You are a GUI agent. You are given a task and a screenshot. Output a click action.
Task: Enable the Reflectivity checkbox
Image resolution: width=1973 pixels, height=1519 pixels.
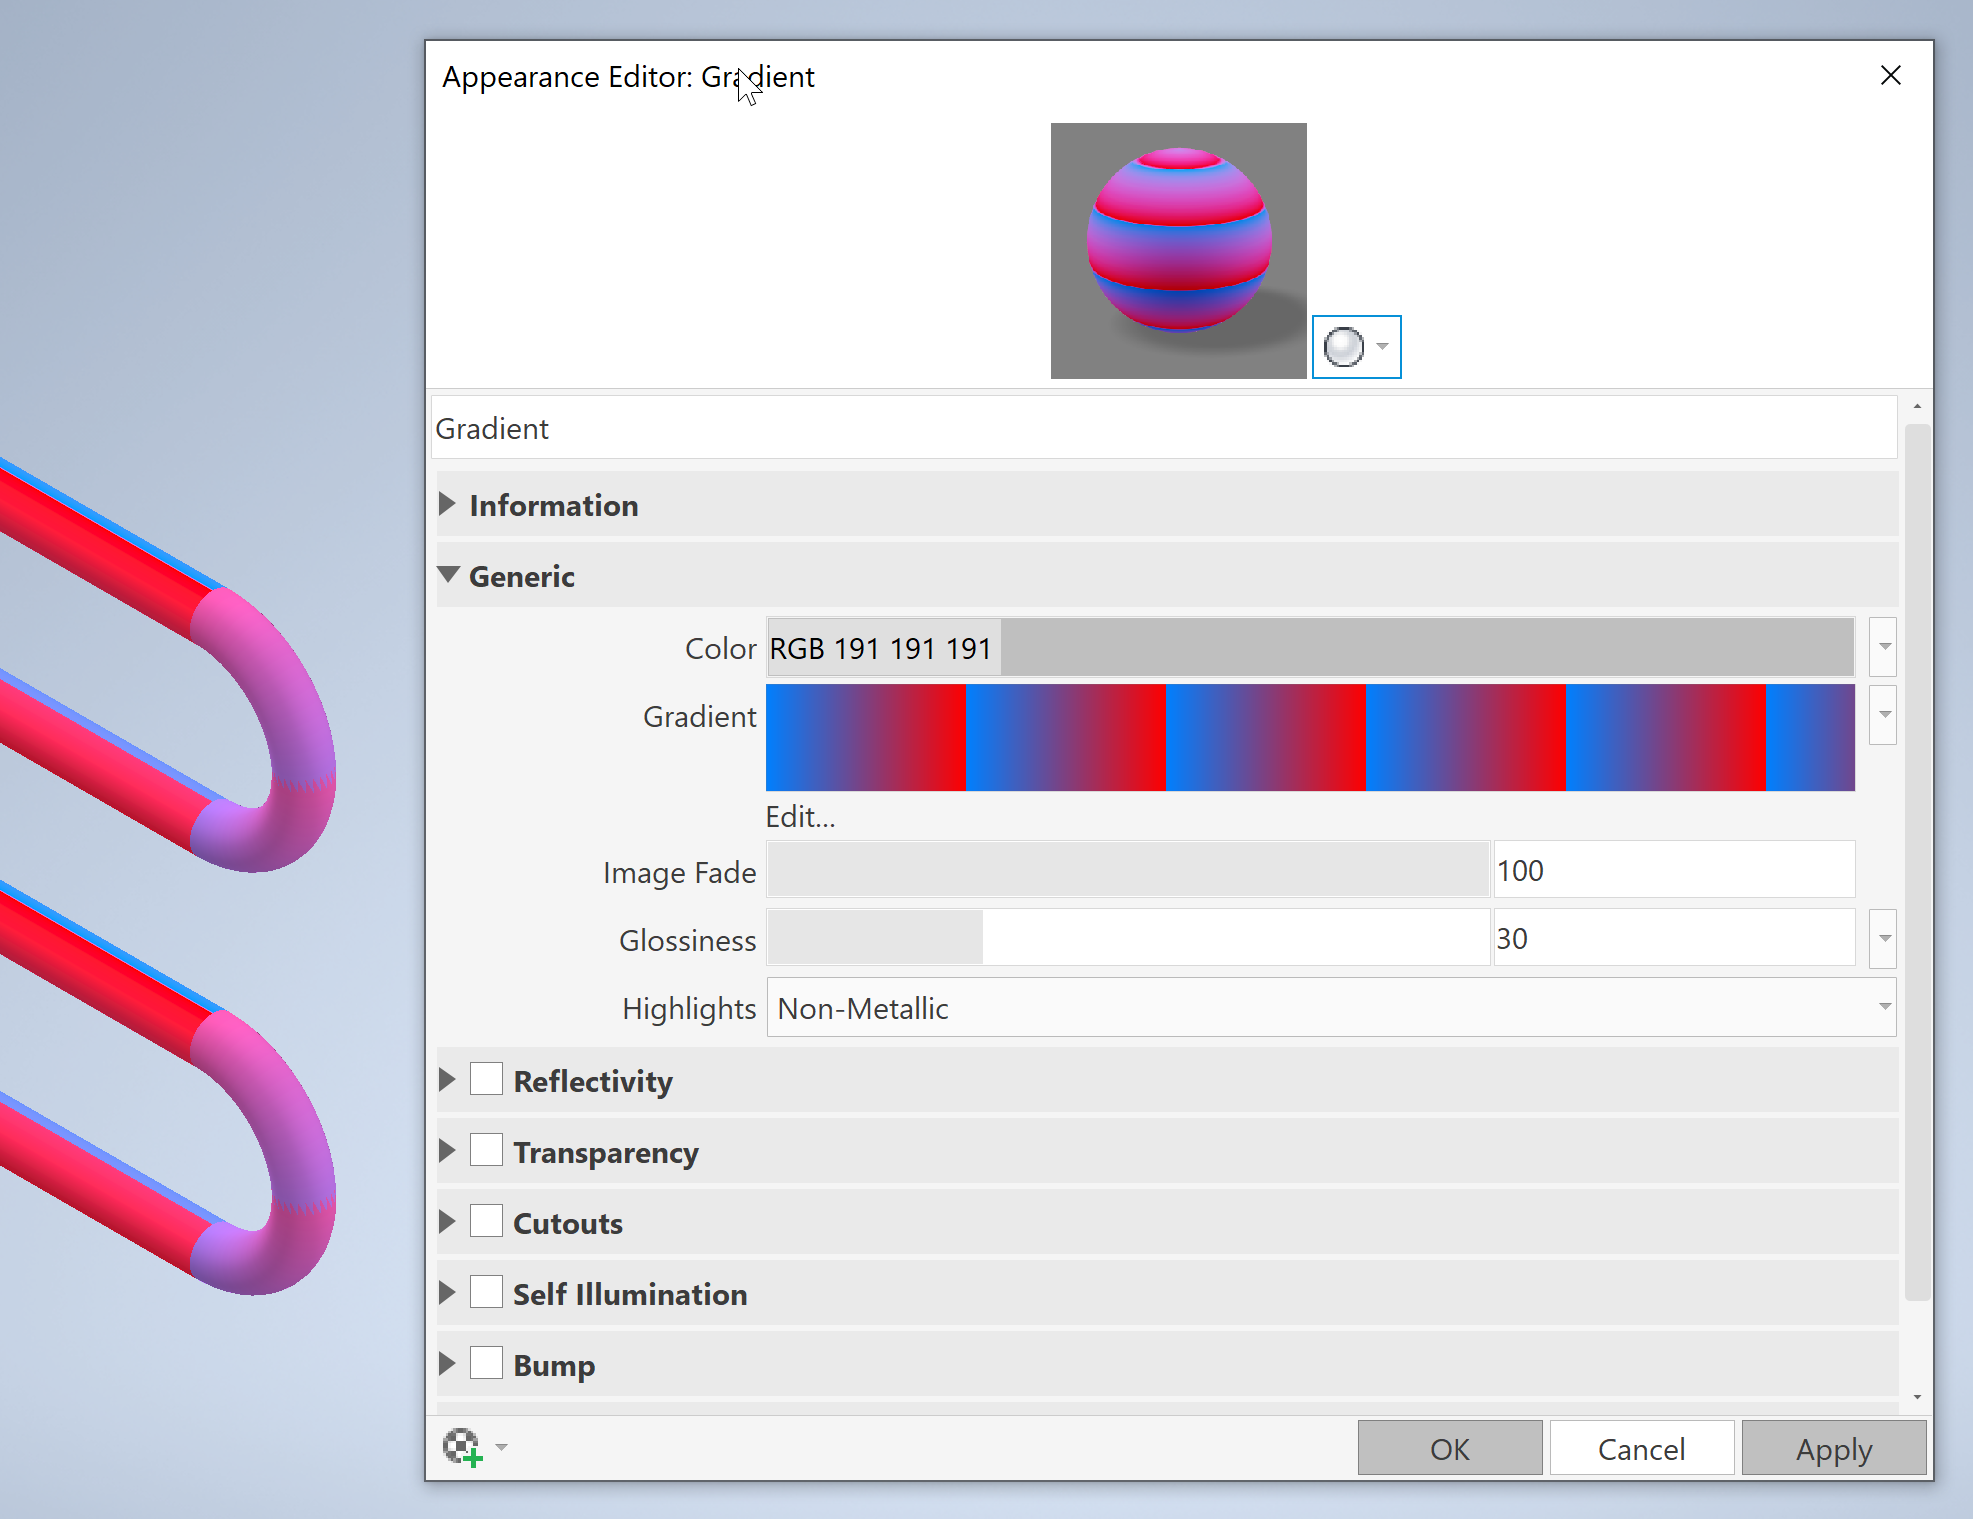pos(486,1080)
